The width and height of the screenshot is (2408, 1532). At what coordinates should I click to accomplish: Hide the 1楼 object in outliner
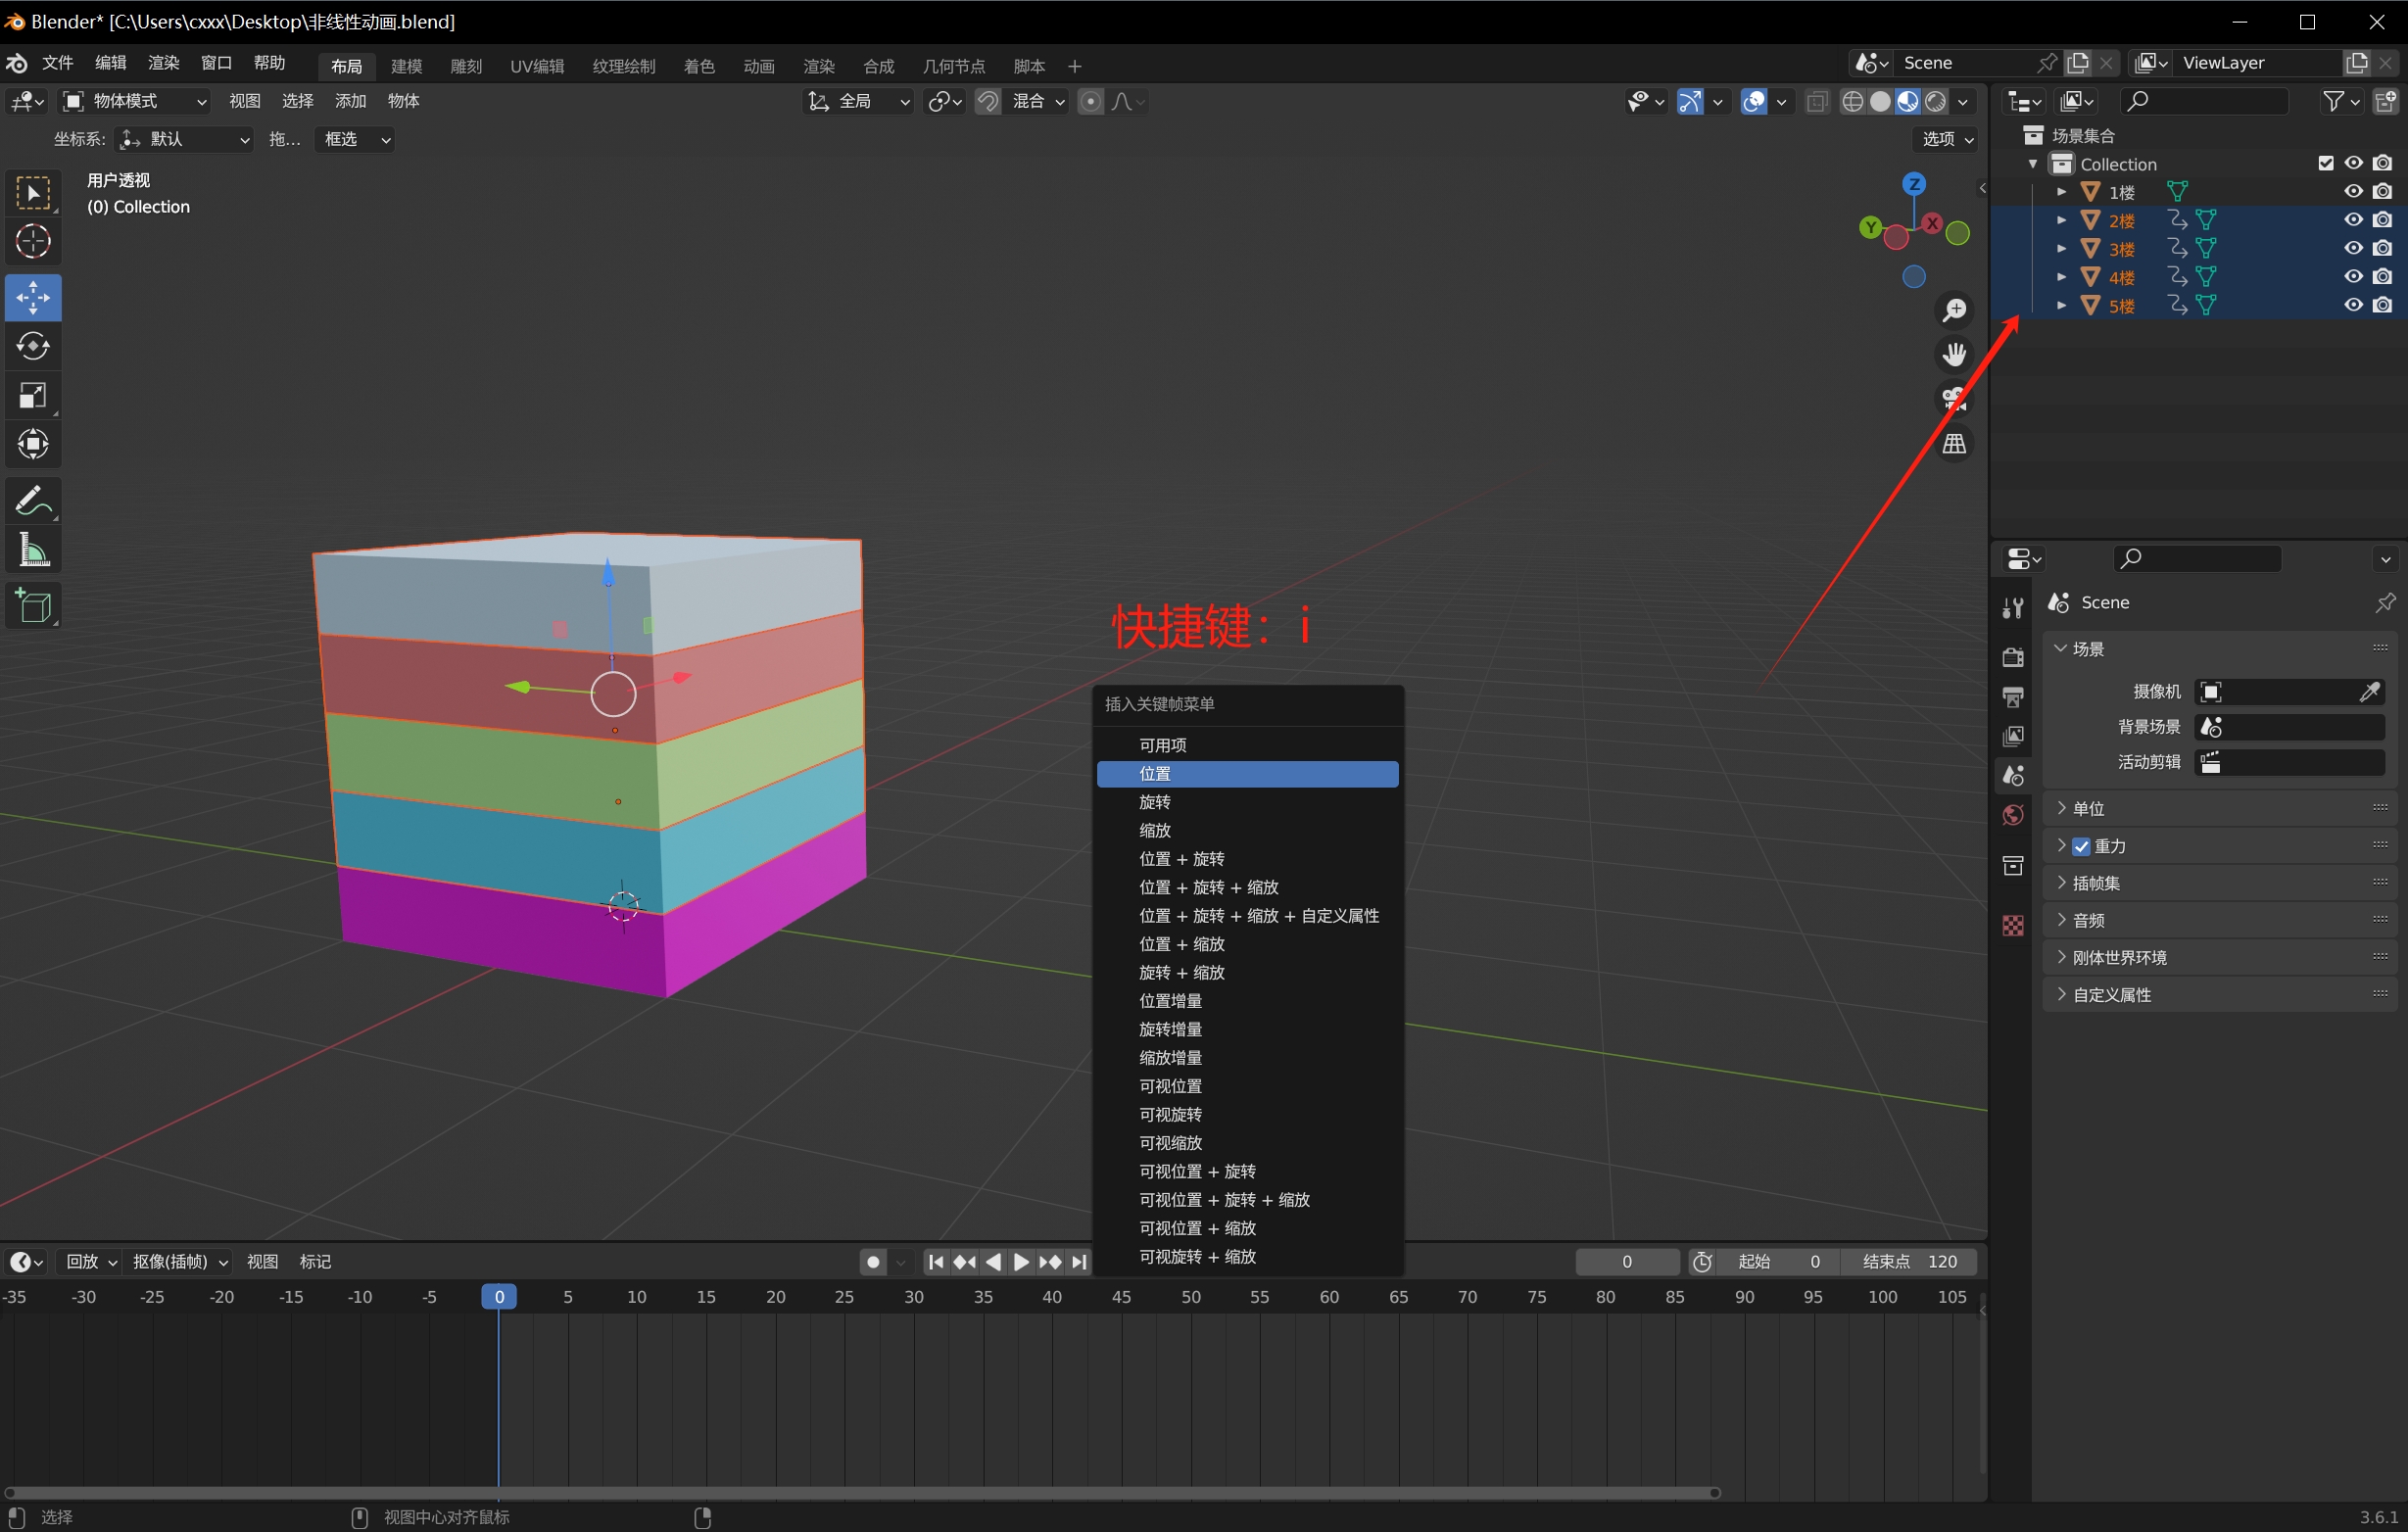(x=2353, y=191)
